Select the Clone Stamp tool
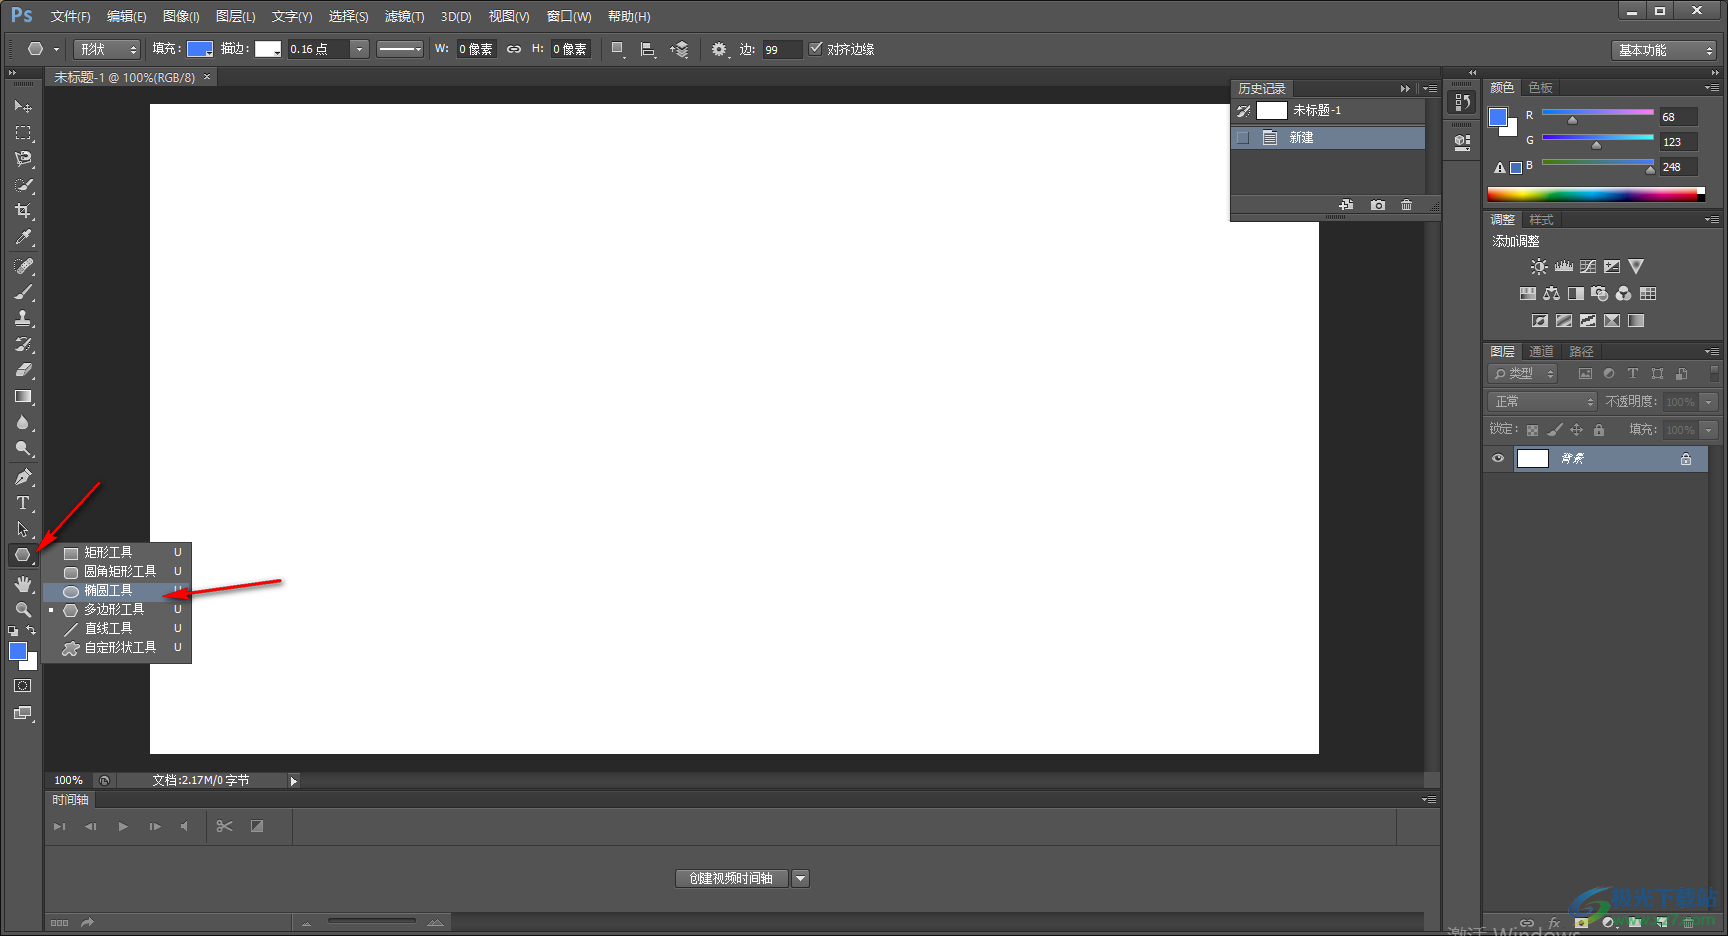 point(22,318)
